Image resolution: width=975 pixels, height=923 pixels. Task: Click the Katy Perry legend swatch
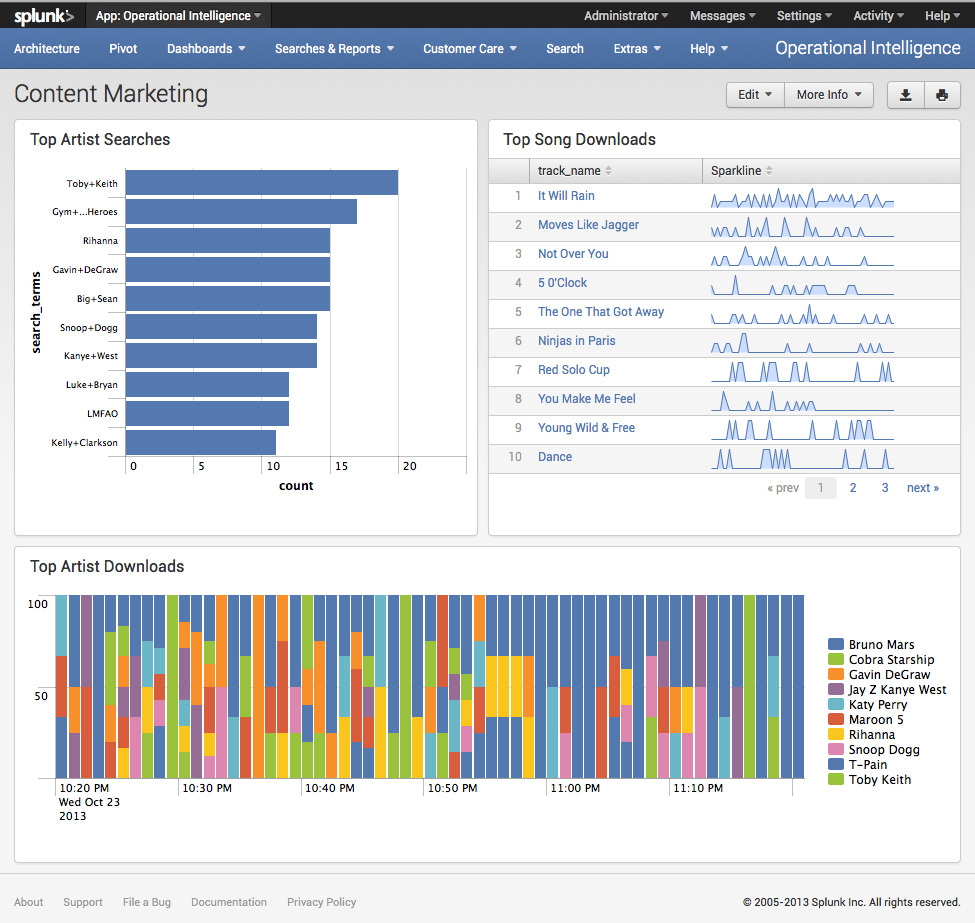[836, 704]
